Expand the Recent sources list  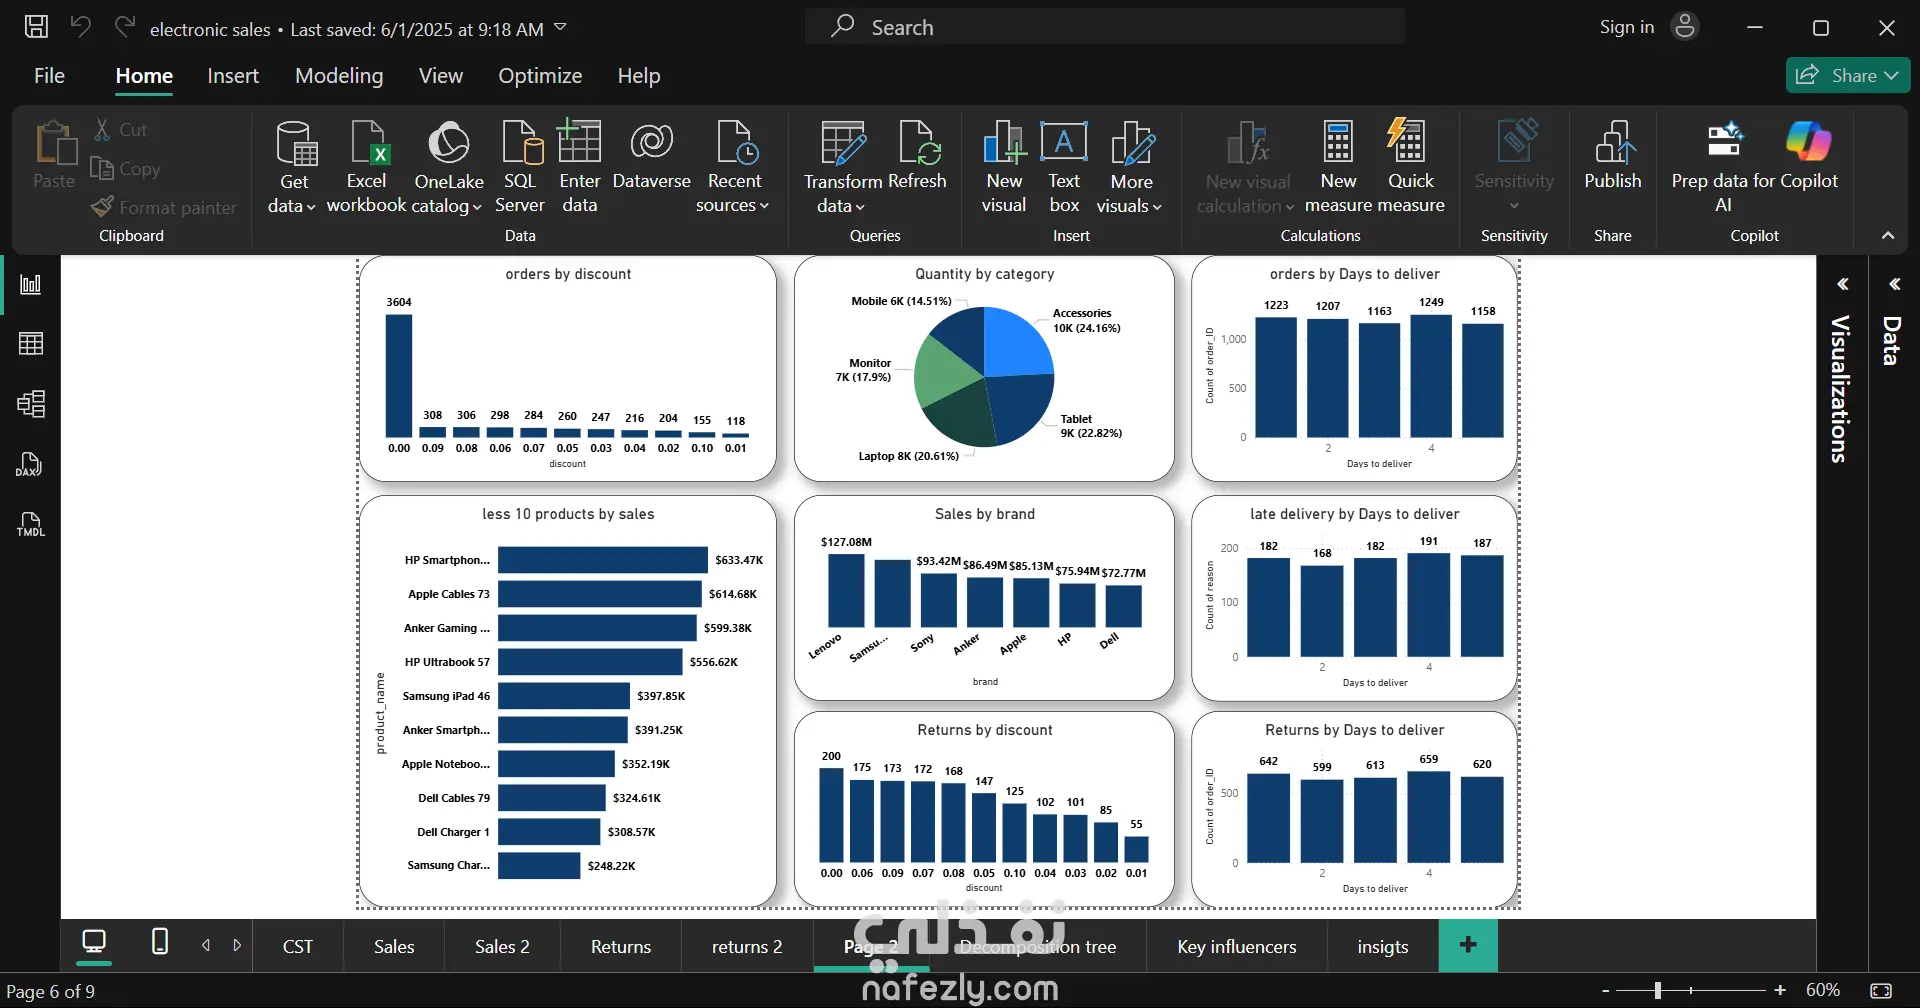click(x=734, y=167)
